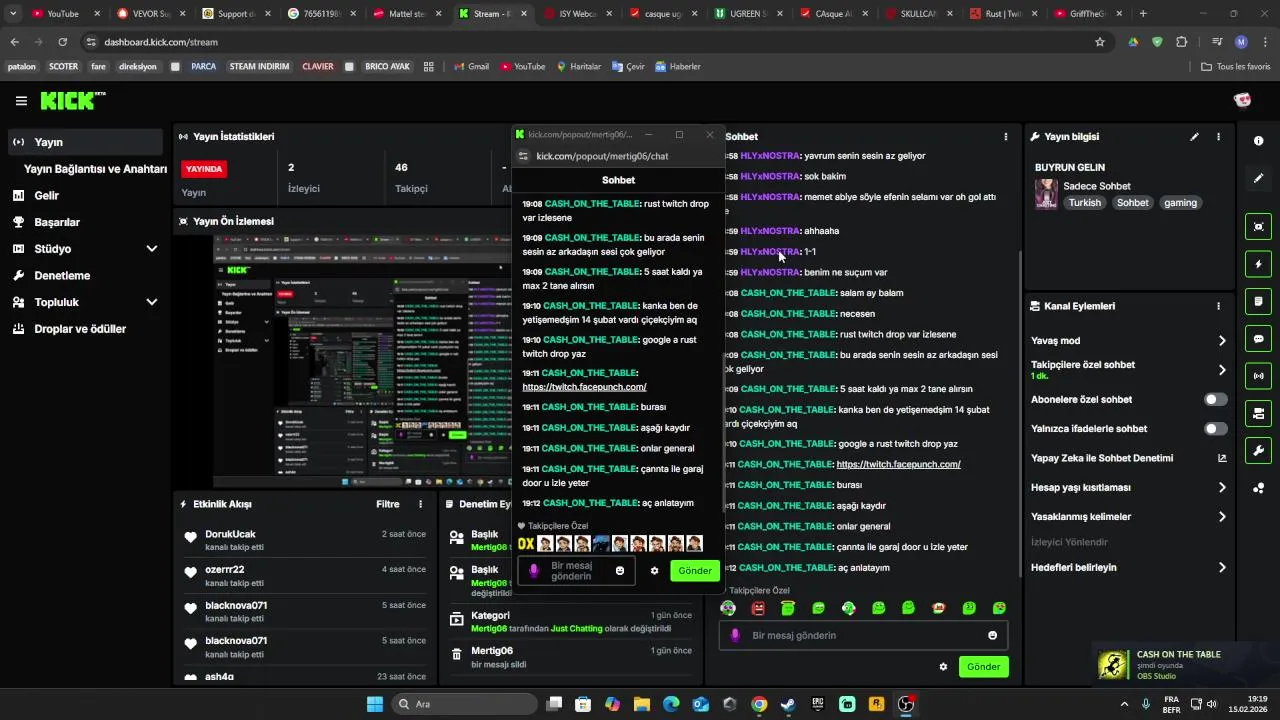Open the tab search dropdown in Chrome
This screenshot has width=1280, height=720.
click(x=13, y=14)
